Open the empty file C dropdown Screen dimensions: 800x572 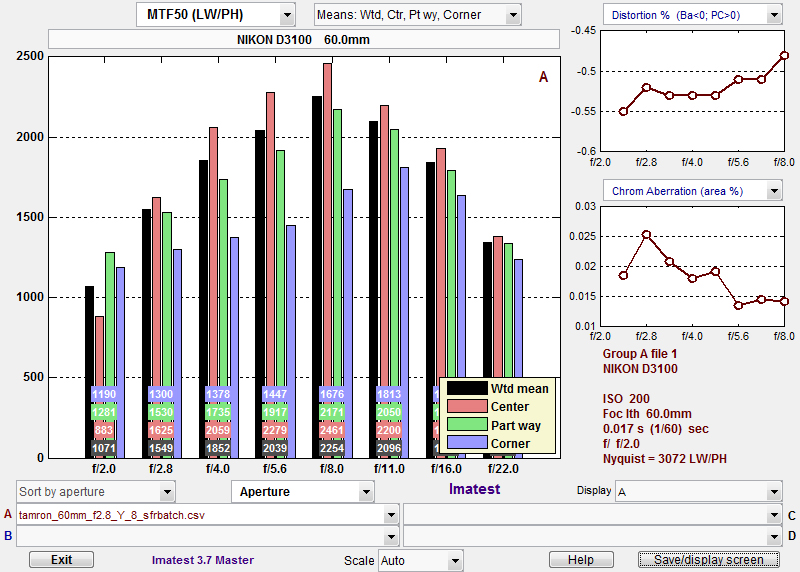coord(592,515)
